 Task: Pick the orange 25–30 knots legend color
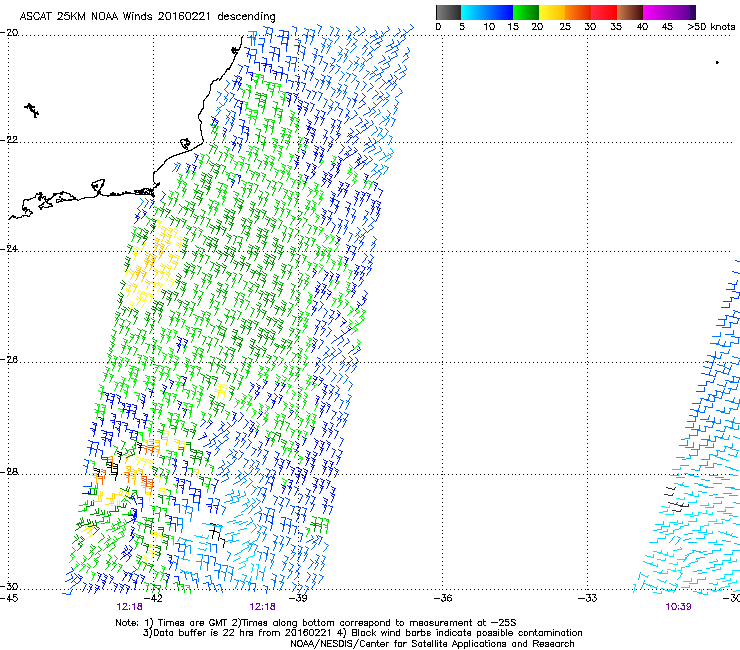[x=578, y=12]
